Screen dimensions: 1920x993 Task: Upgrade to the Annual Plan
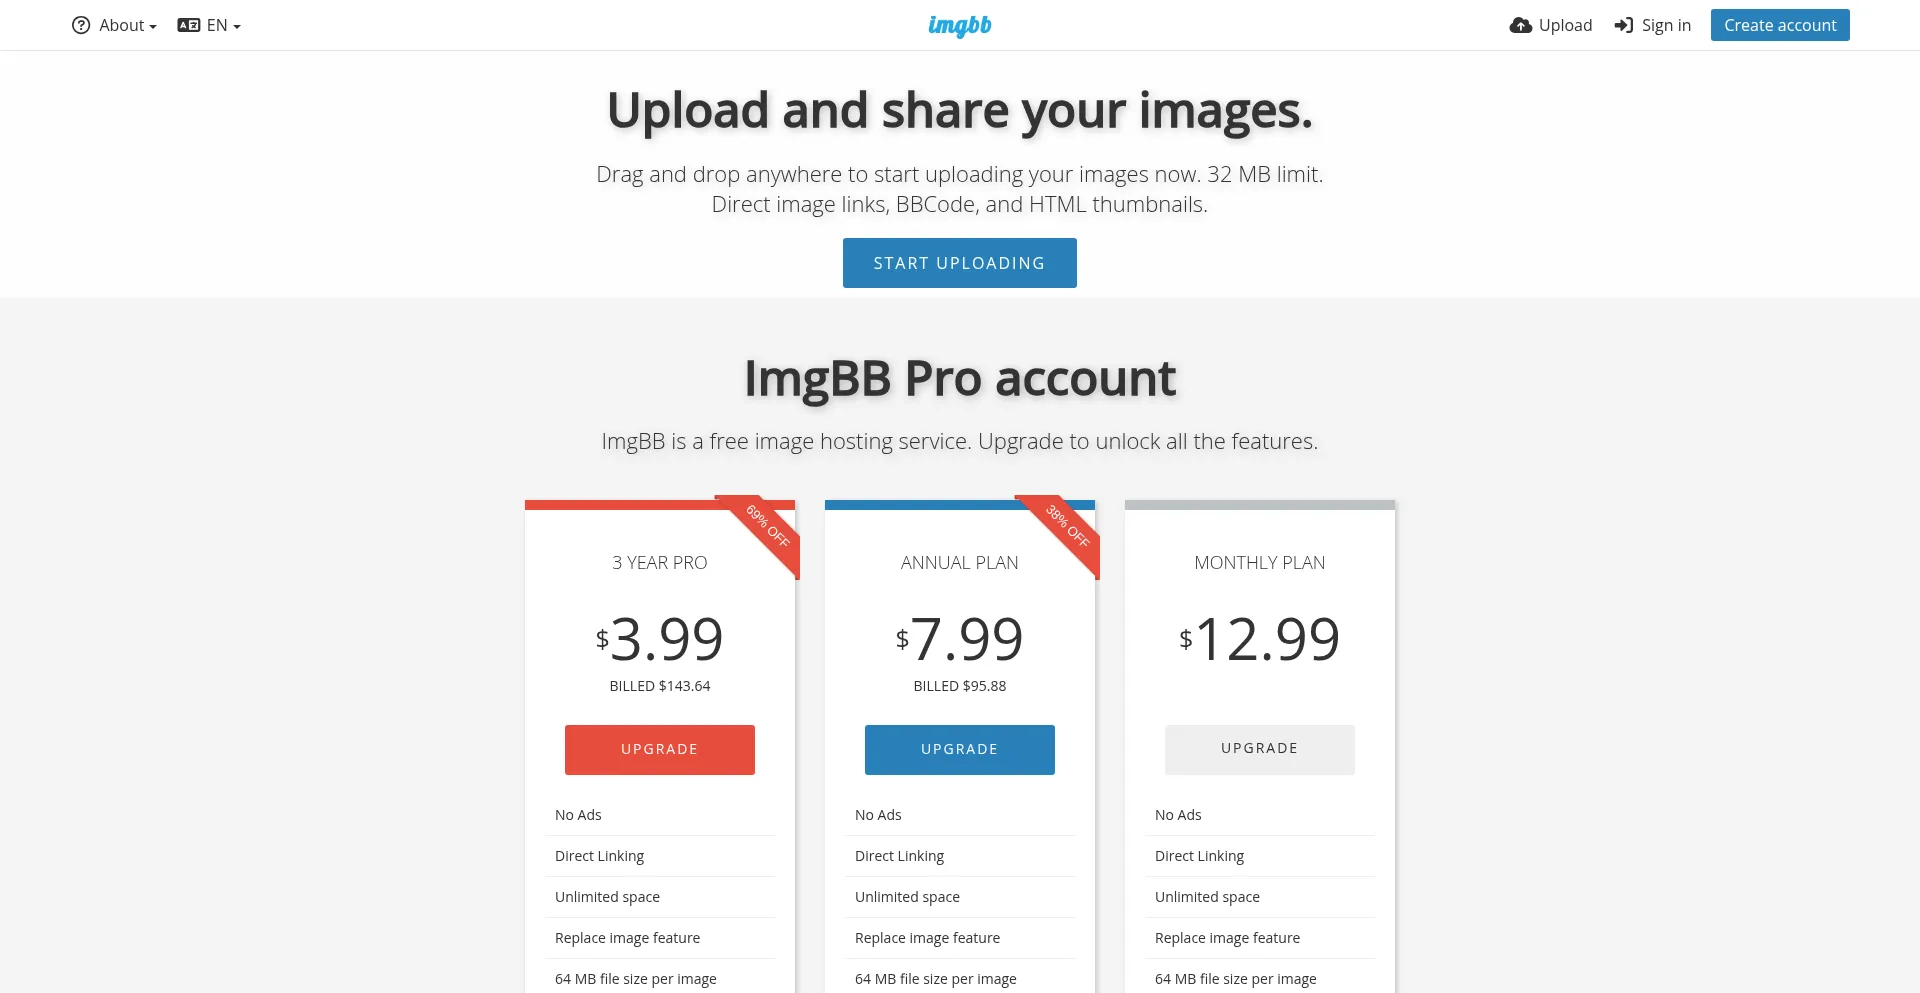[960, 750]
